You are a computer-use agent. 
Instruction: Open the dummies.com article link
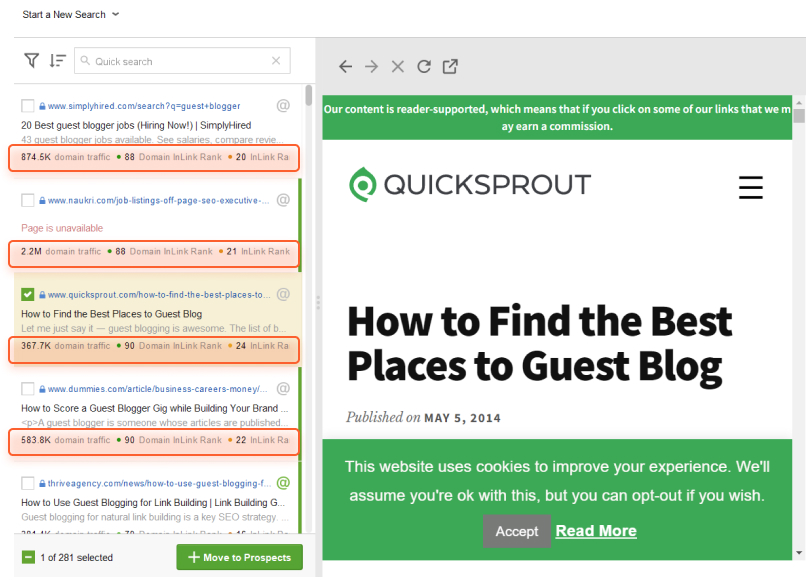(x=157, y=389)
